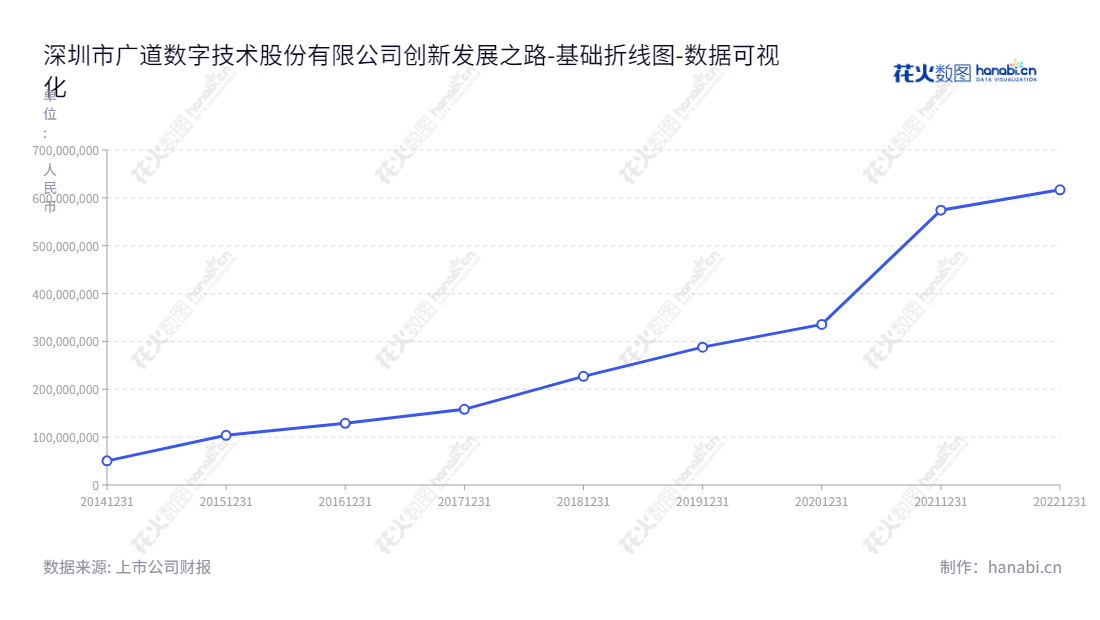Screen dimensions: 1100x620
Task: Click the 20181231 data point marker
Action: click(x=584, y=377)
